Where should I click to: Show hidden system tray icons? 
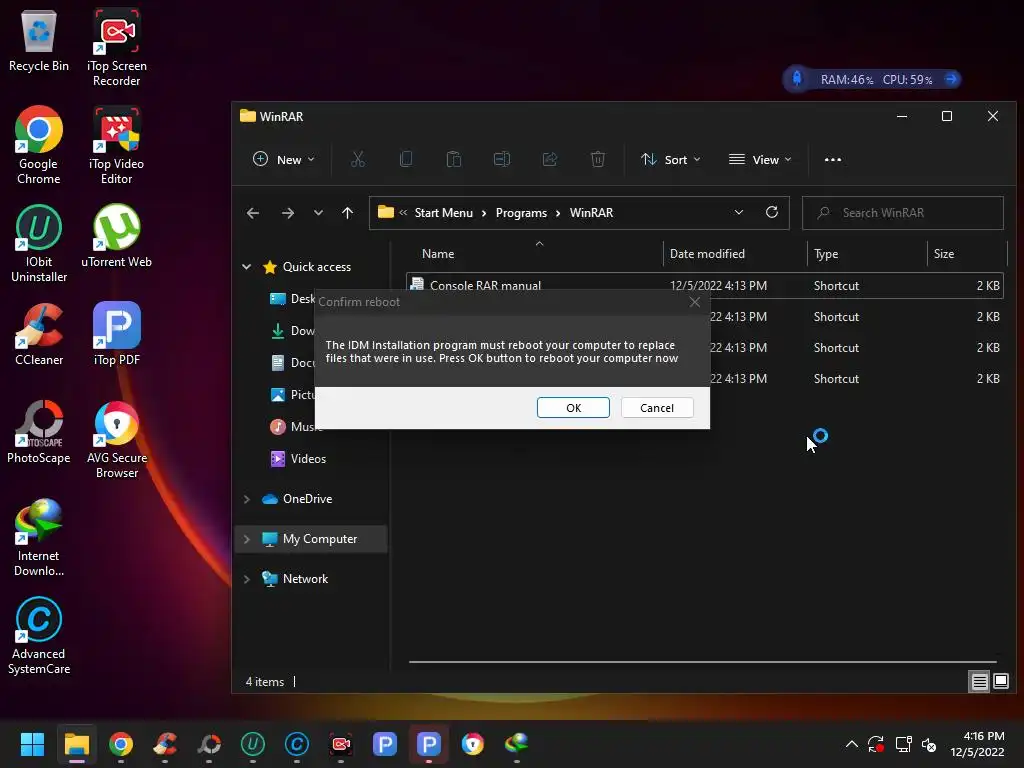coord(852,744)
